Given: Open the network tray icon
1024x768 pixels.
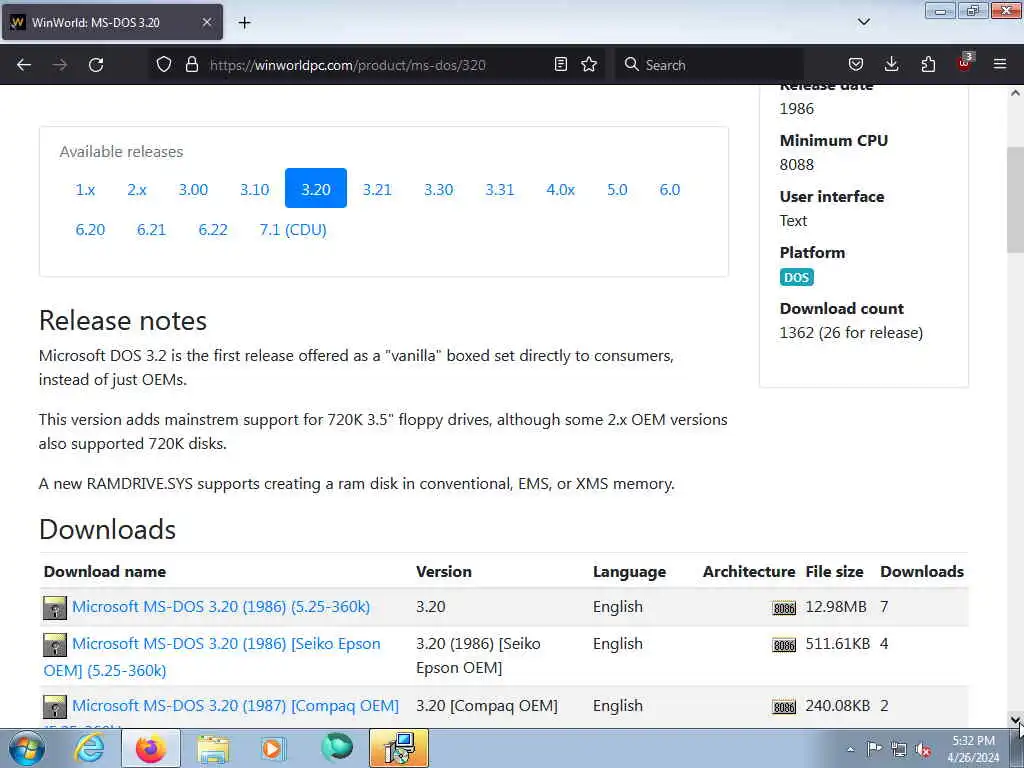Looking at the screenshot, I should point(899,749).
